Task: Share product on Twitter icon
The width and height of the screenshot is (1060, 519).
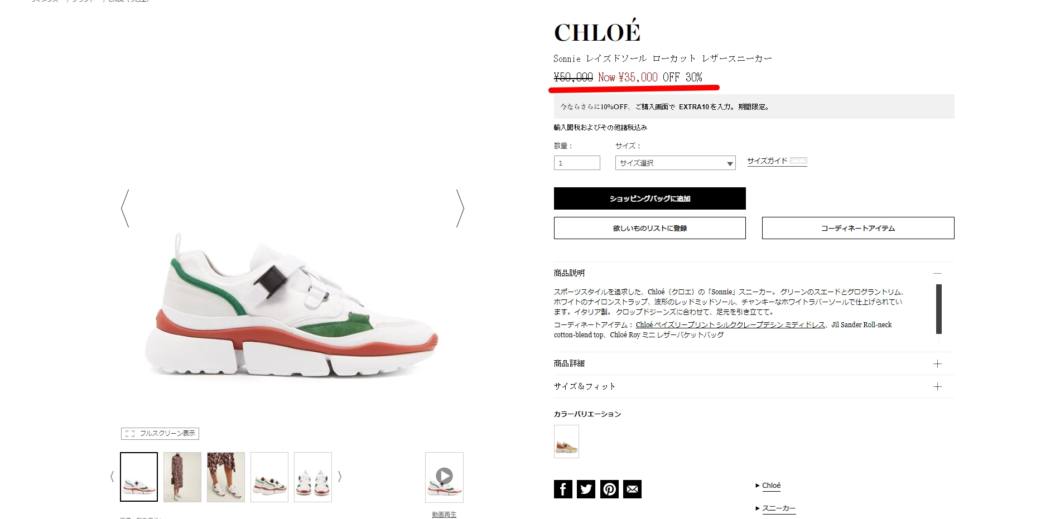Action: (586, 489)
